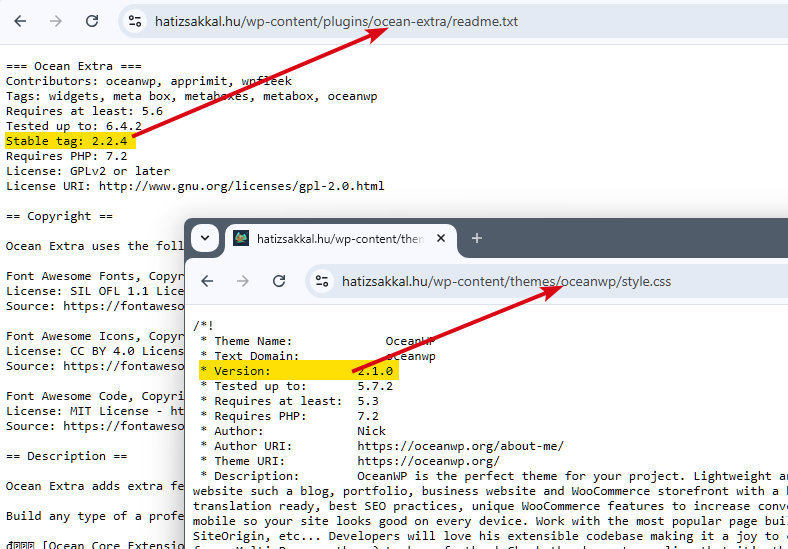
Task: Open site information icon in style.css address bar
Action: pyautogui.click(x=322, y=281)
